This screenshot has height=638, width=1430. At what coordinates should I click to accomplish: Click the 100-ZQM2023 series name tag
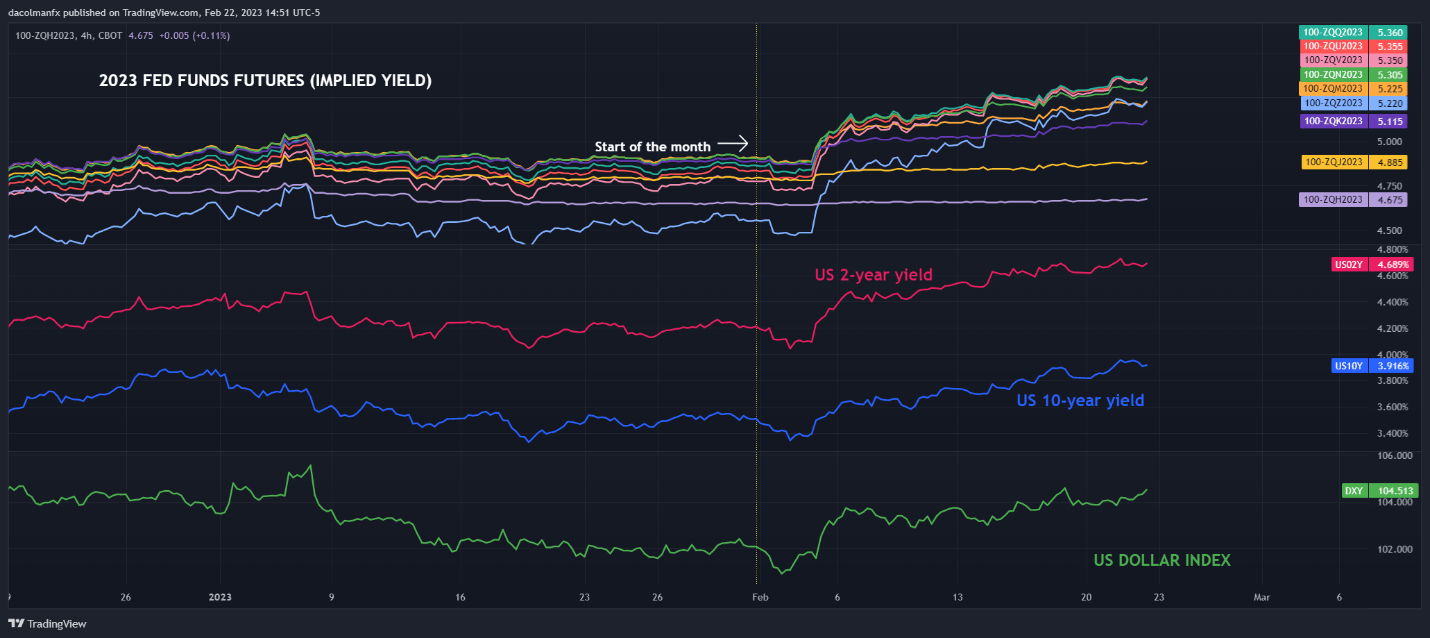1332,88
